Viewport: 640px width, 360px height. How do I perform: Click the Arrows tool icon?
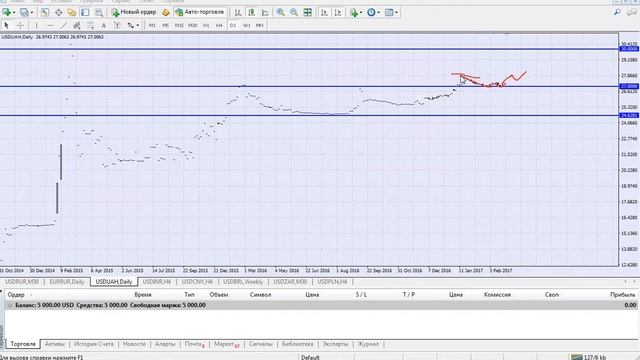pyautogui.click(x=131, y=25)
